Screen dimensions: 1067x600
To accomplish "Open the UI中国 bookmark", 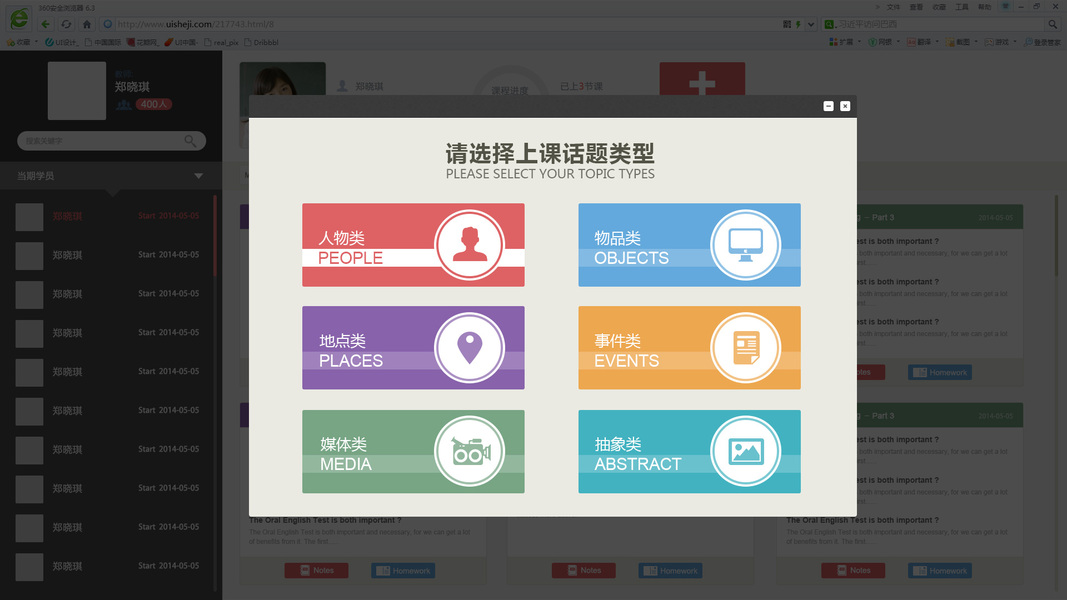I will click(181, 42).
